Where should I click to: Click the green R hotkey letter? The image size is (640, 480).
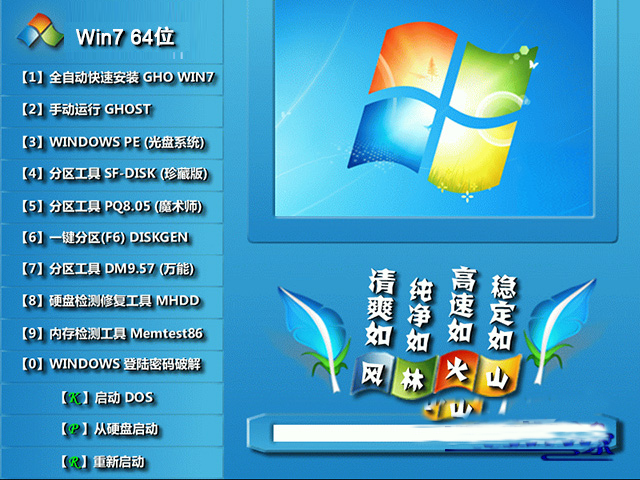pos(74,462)
